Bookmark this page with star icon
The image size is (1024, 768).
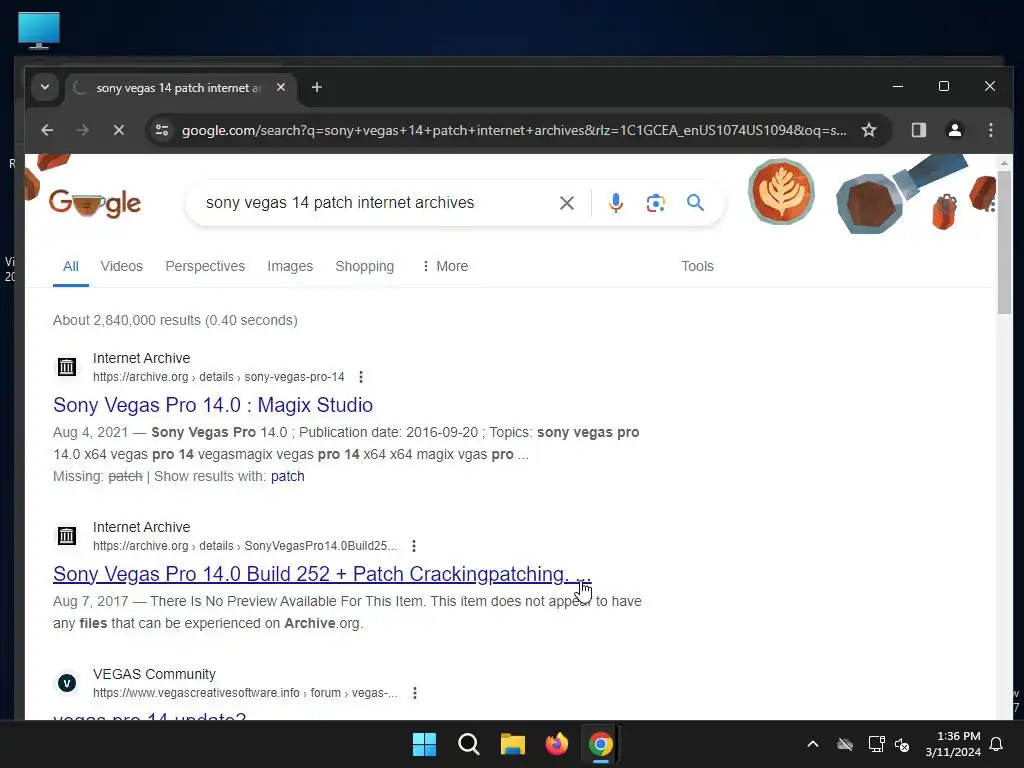tap(869, 130)
